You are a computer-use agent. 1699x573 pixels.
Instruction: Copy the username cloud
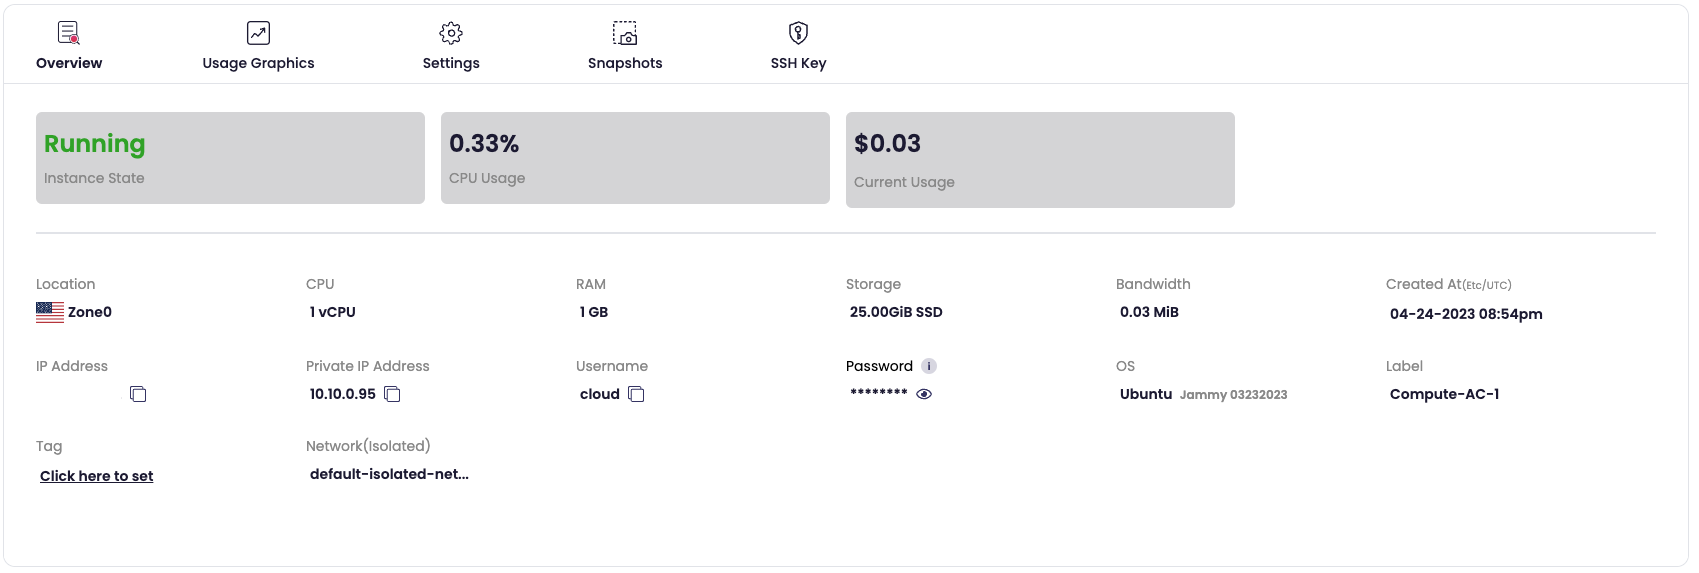tap(636, 394)
